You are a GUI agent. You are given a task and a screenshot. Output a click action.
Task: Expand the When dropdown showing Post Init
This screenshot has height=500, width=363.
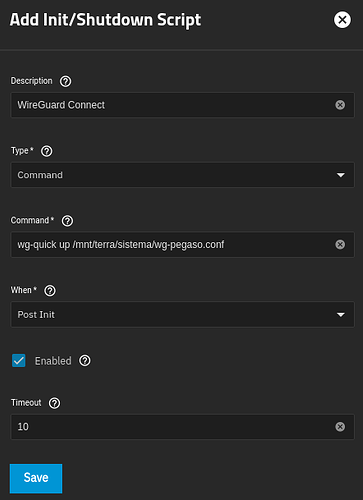[x=182, y=314]
